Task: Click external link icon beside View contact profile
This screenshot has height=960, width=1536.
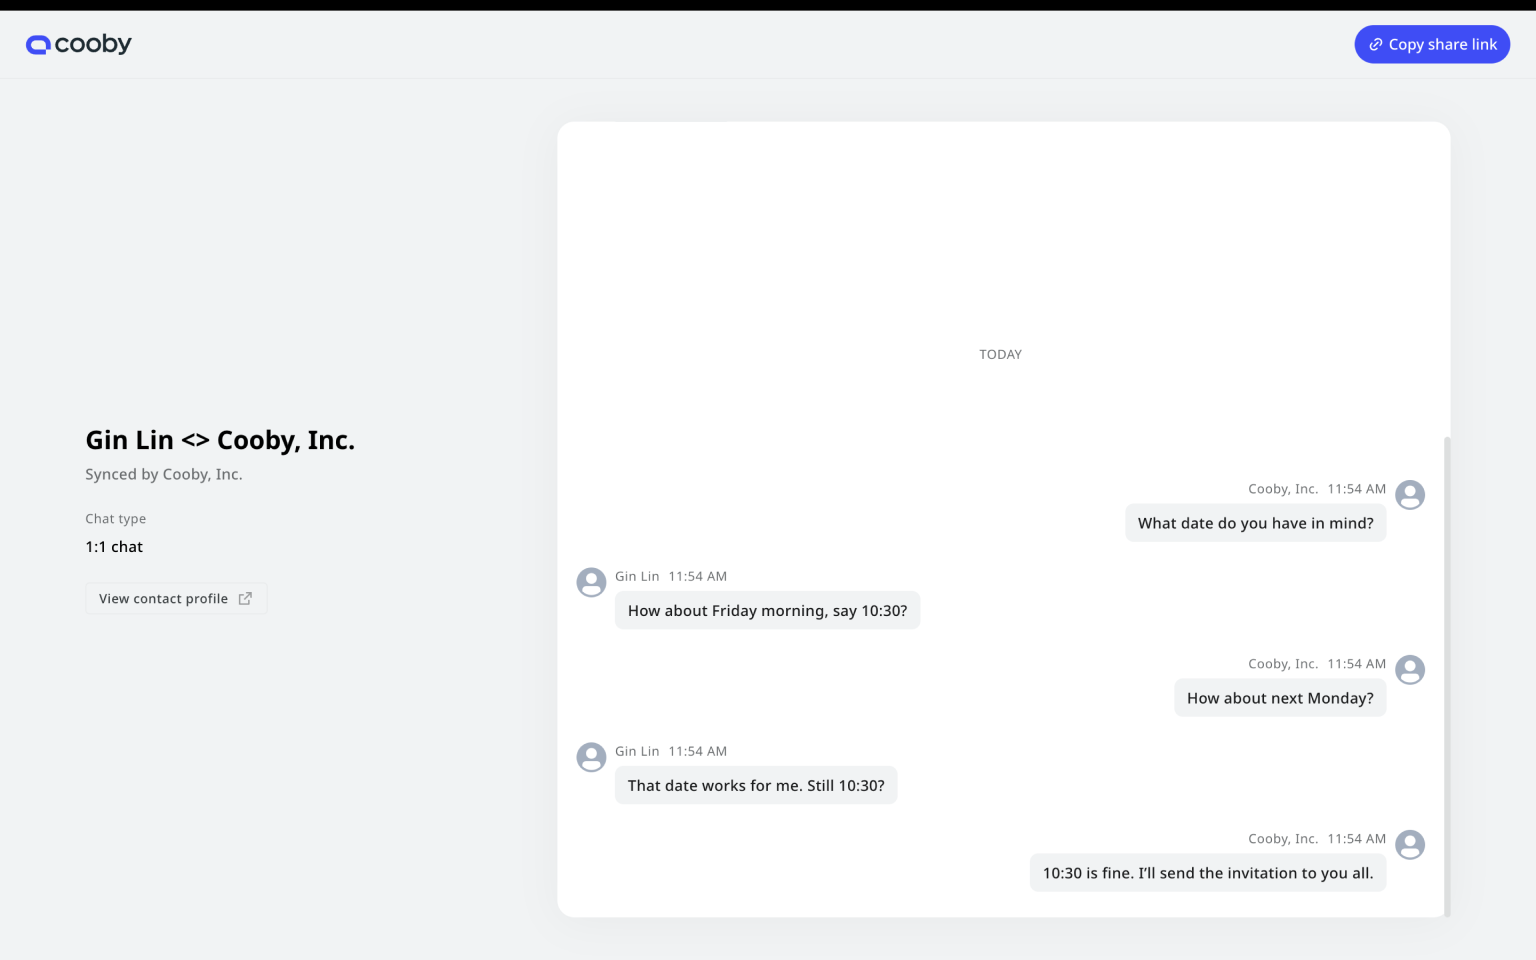Action: (245, 598)
